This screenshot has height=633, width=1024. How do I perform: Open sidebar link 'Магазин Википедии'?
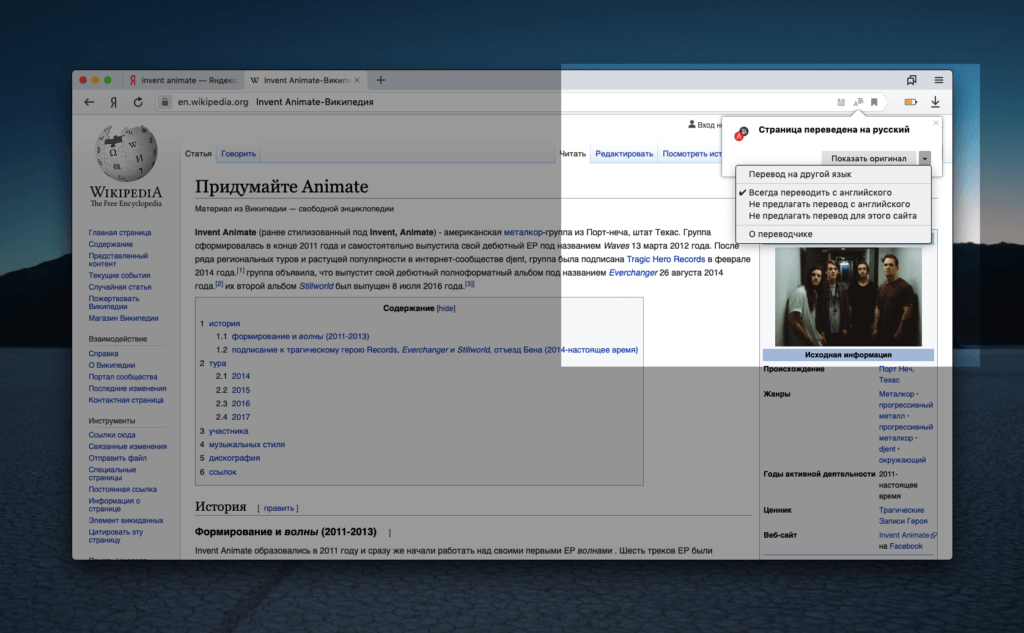[123, 318]
